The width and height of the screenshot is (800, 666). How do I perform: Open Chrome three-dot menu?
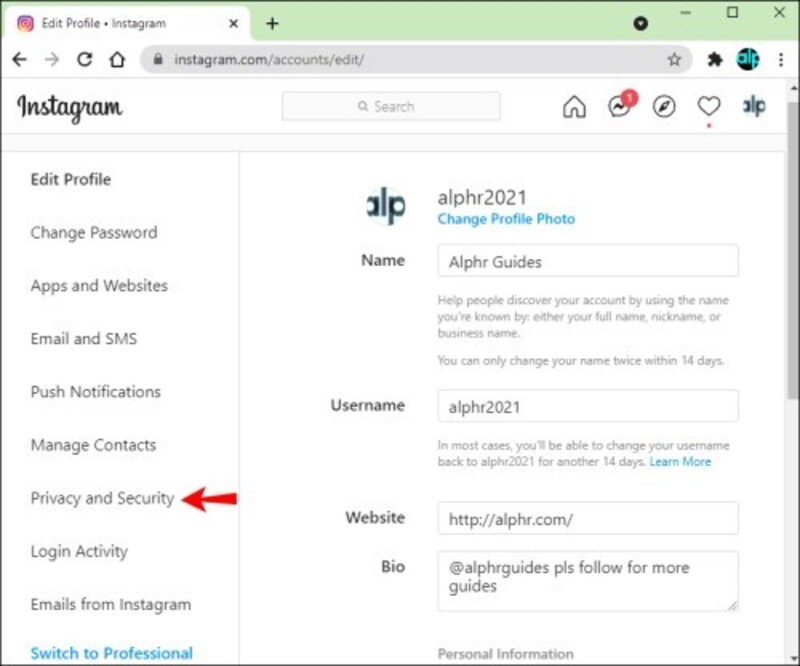coord(781,60)
